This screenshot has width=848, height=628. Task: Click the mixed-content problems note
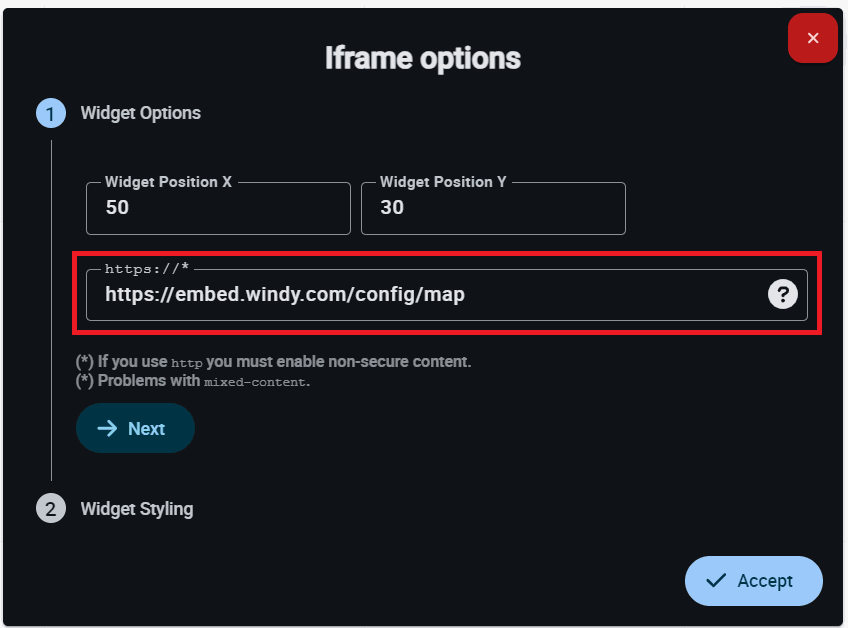click(193, 381)
